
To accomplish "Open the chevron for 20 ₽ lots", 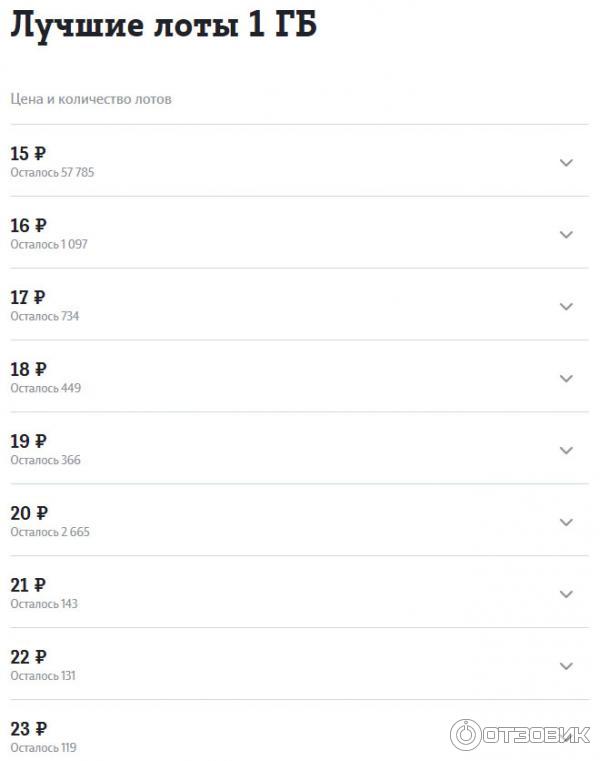I will point(566,522).
